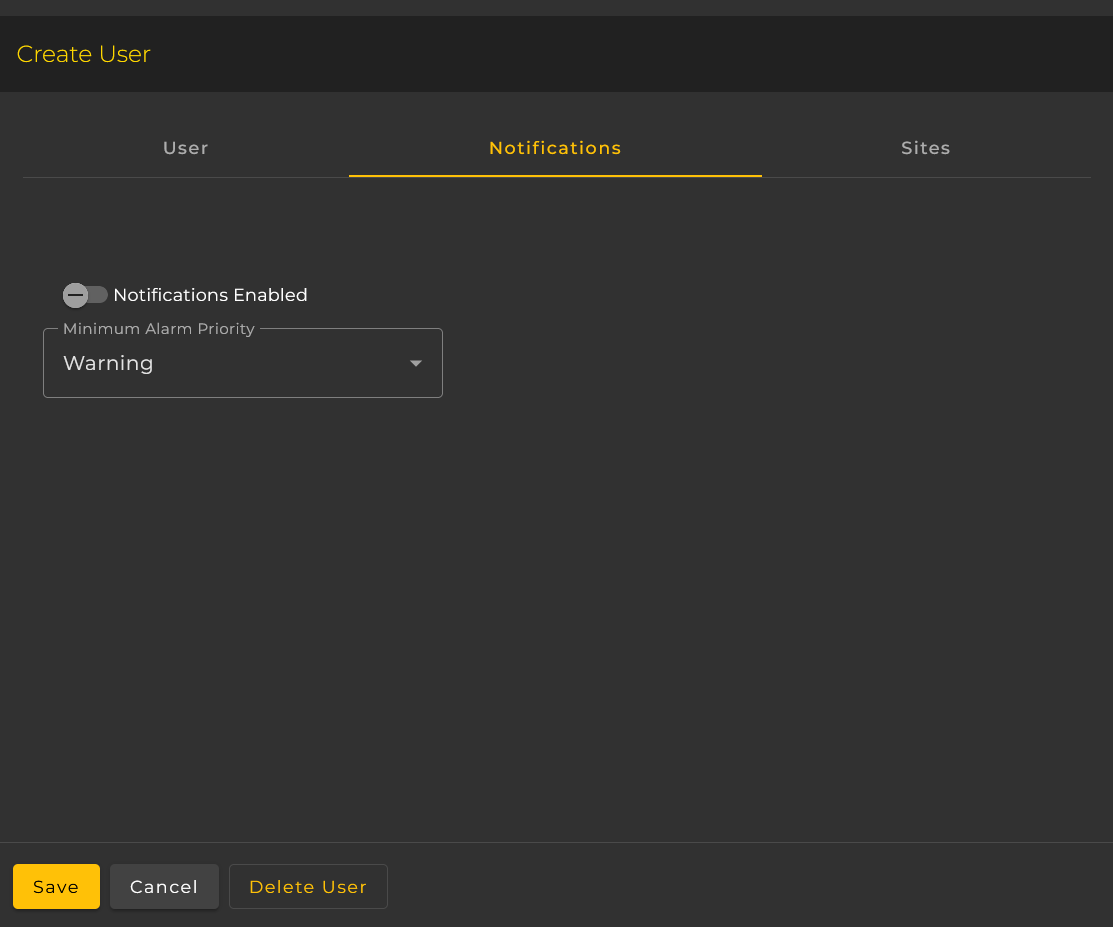
Task: Click the header bar right of Create User
Action: tap(600, 54)
